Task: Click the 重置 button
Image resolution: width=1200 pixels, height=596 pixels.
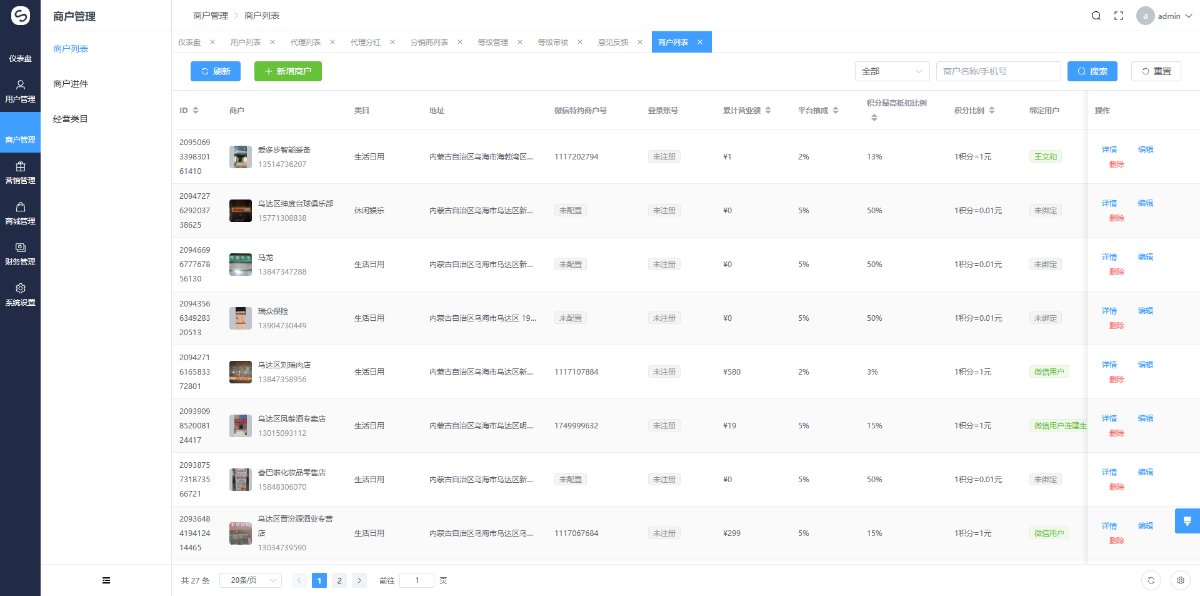Action: (1156, 71)
